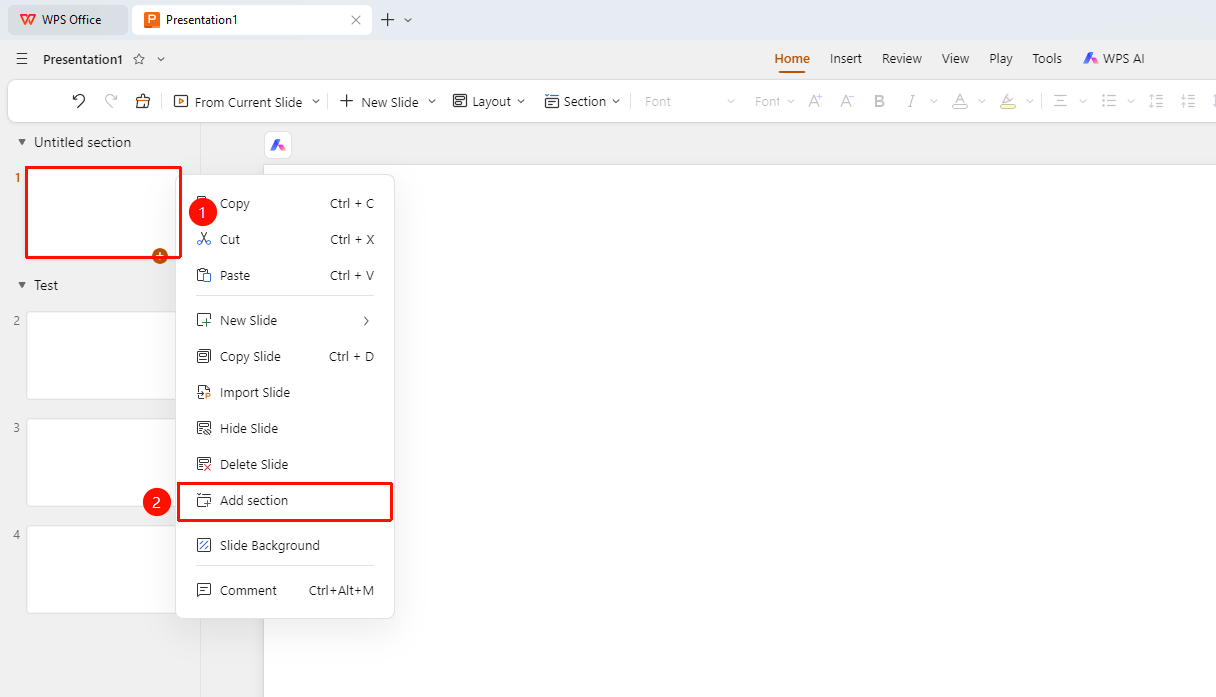
Task: Toggle italic formatting
Action: 911,101
